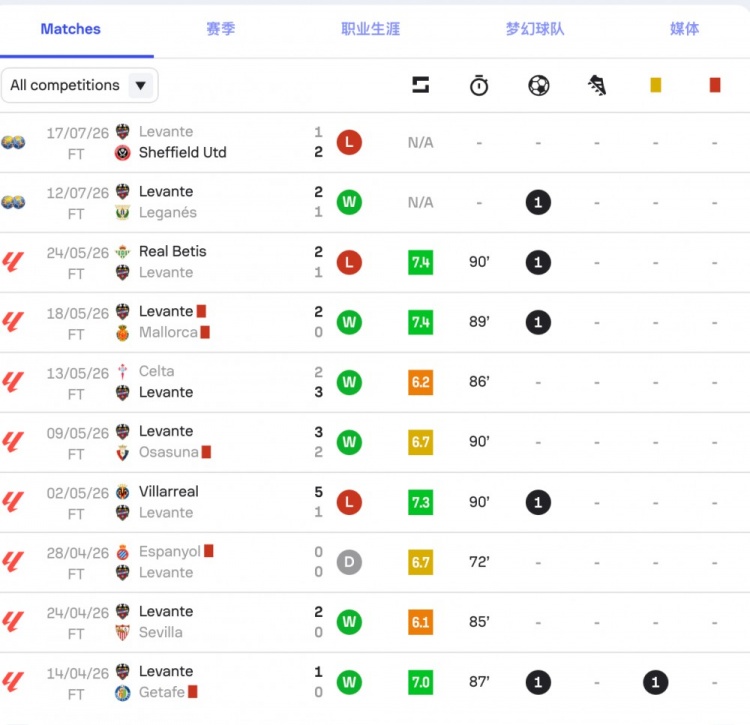The image size is (750, 725).
Task: Click the Celta club crest
Action: click(x=122, y=372)
